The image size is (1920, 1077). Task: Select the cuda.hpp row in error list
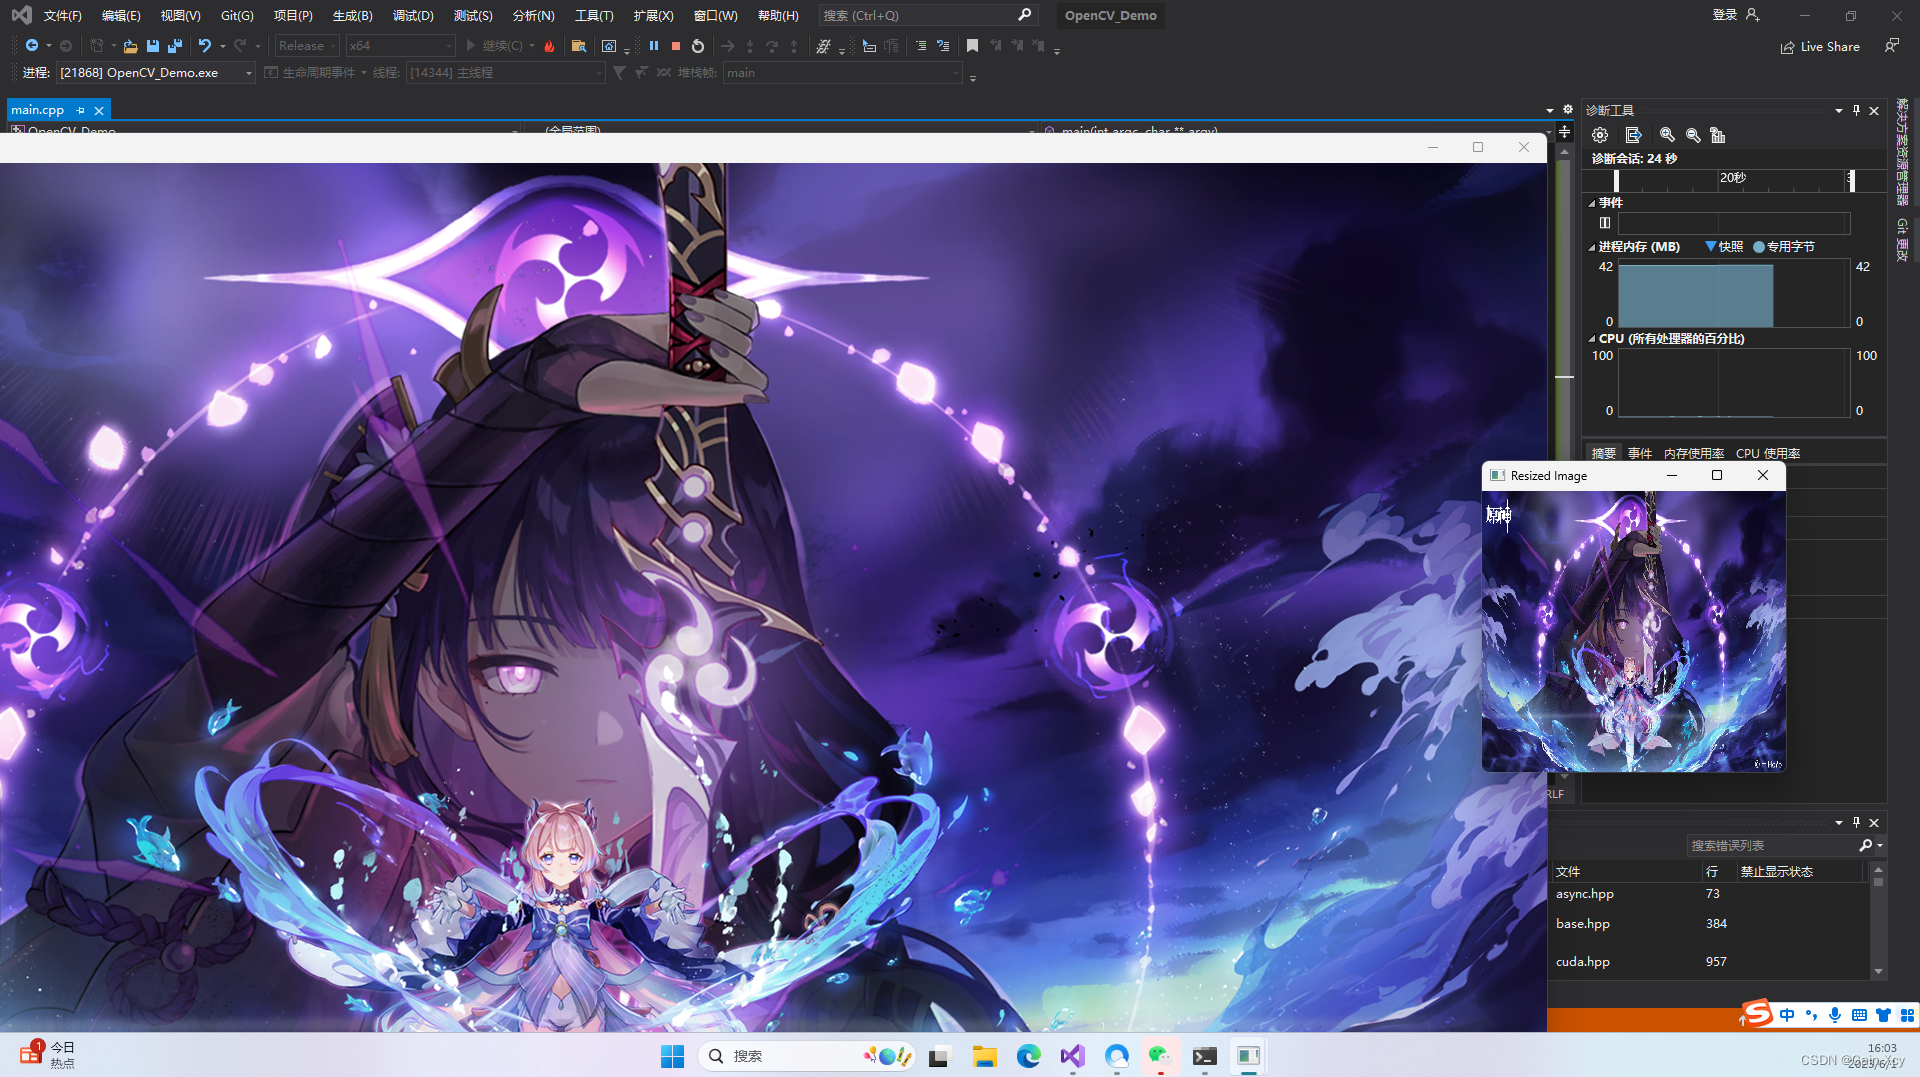click(1708, 962)
